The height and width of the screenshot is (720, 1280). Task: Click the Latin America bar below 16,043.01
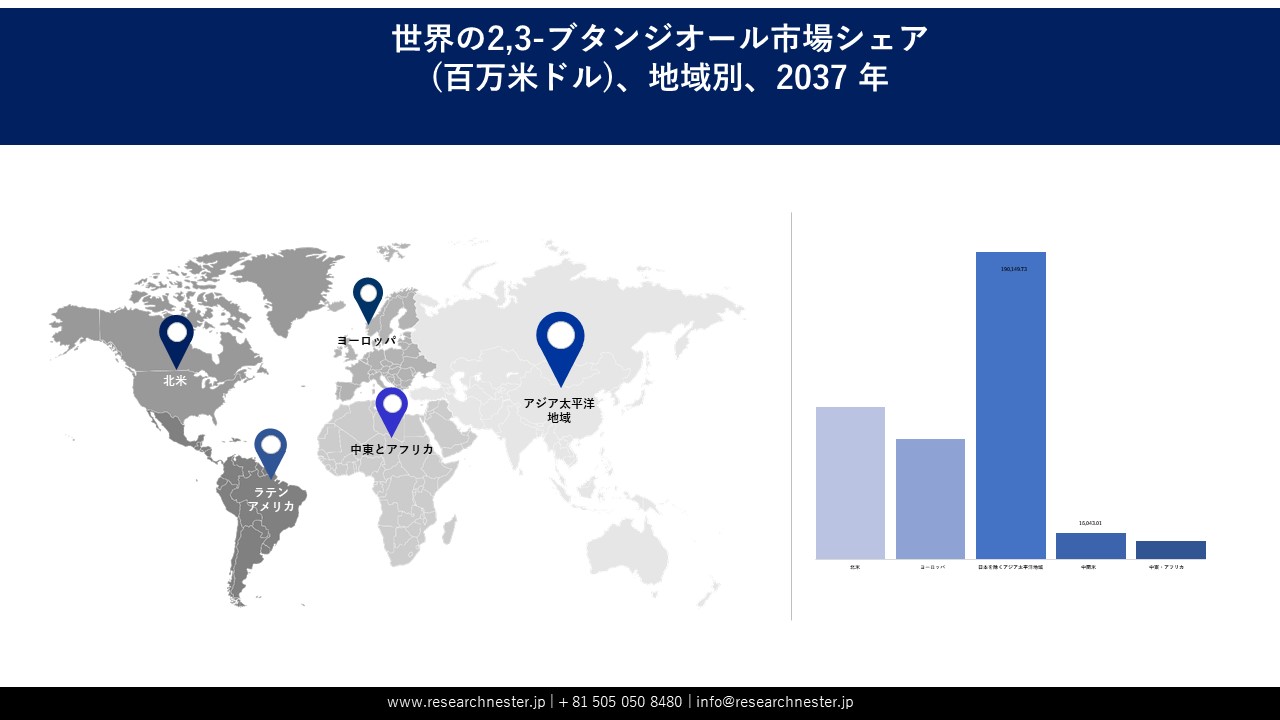tap(1091, 546)
